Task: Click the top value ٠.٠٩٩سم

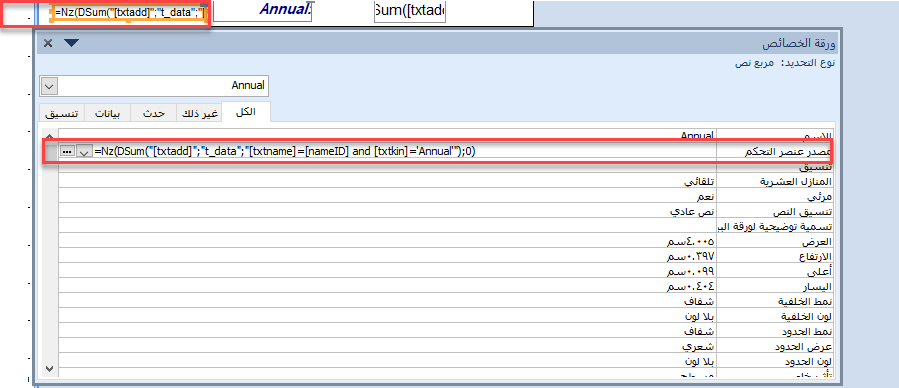Action: [x=691, y=272]
